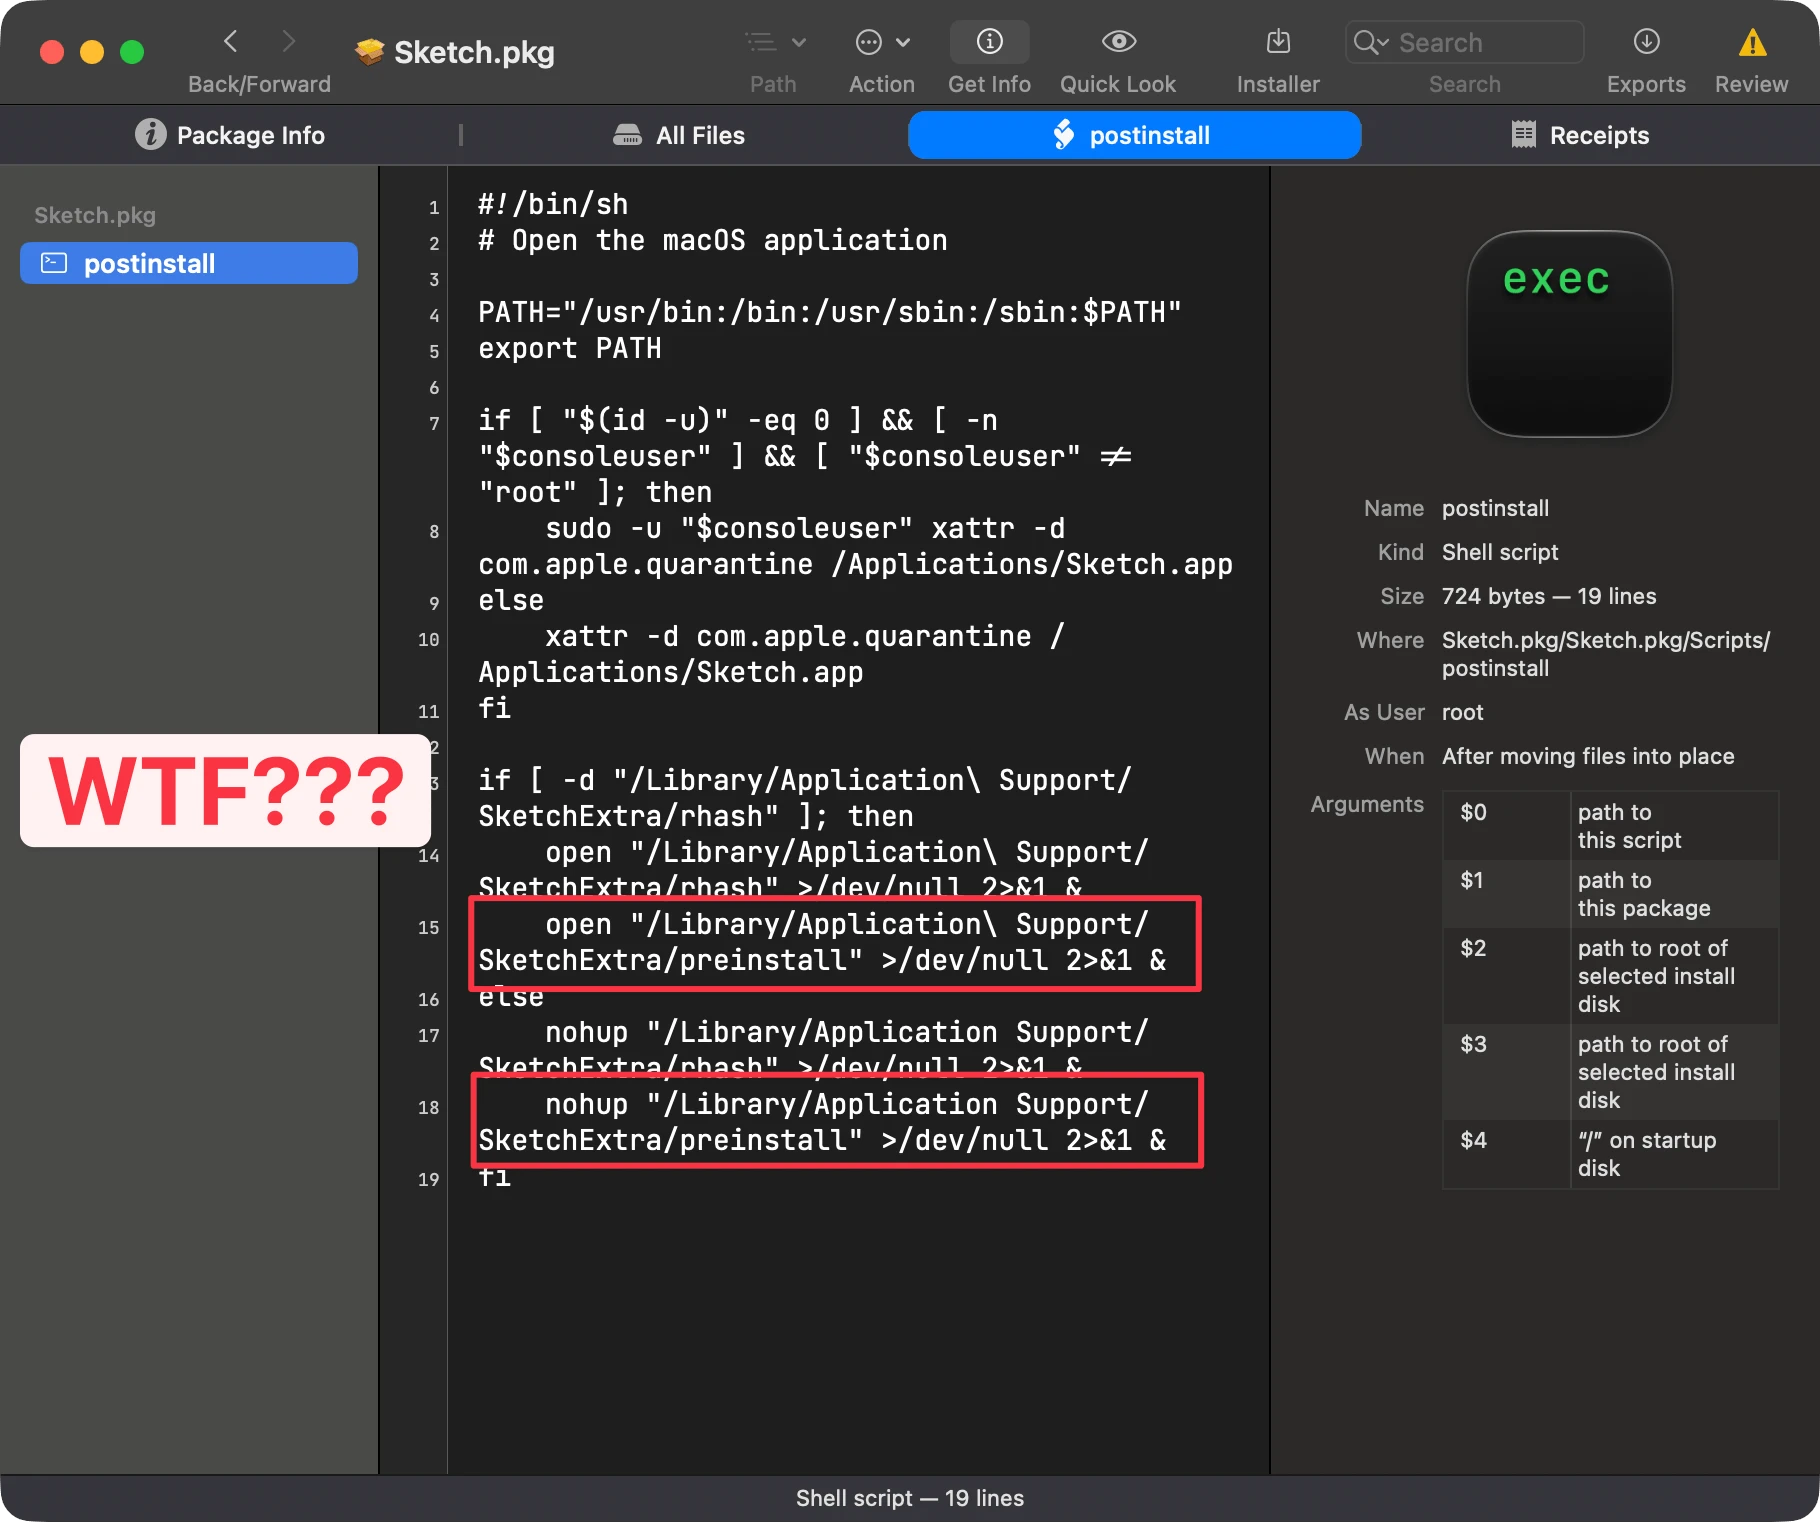Click the 'export PATH' code line
The height and width of the screenshot is (1522, 1820).
570,348
